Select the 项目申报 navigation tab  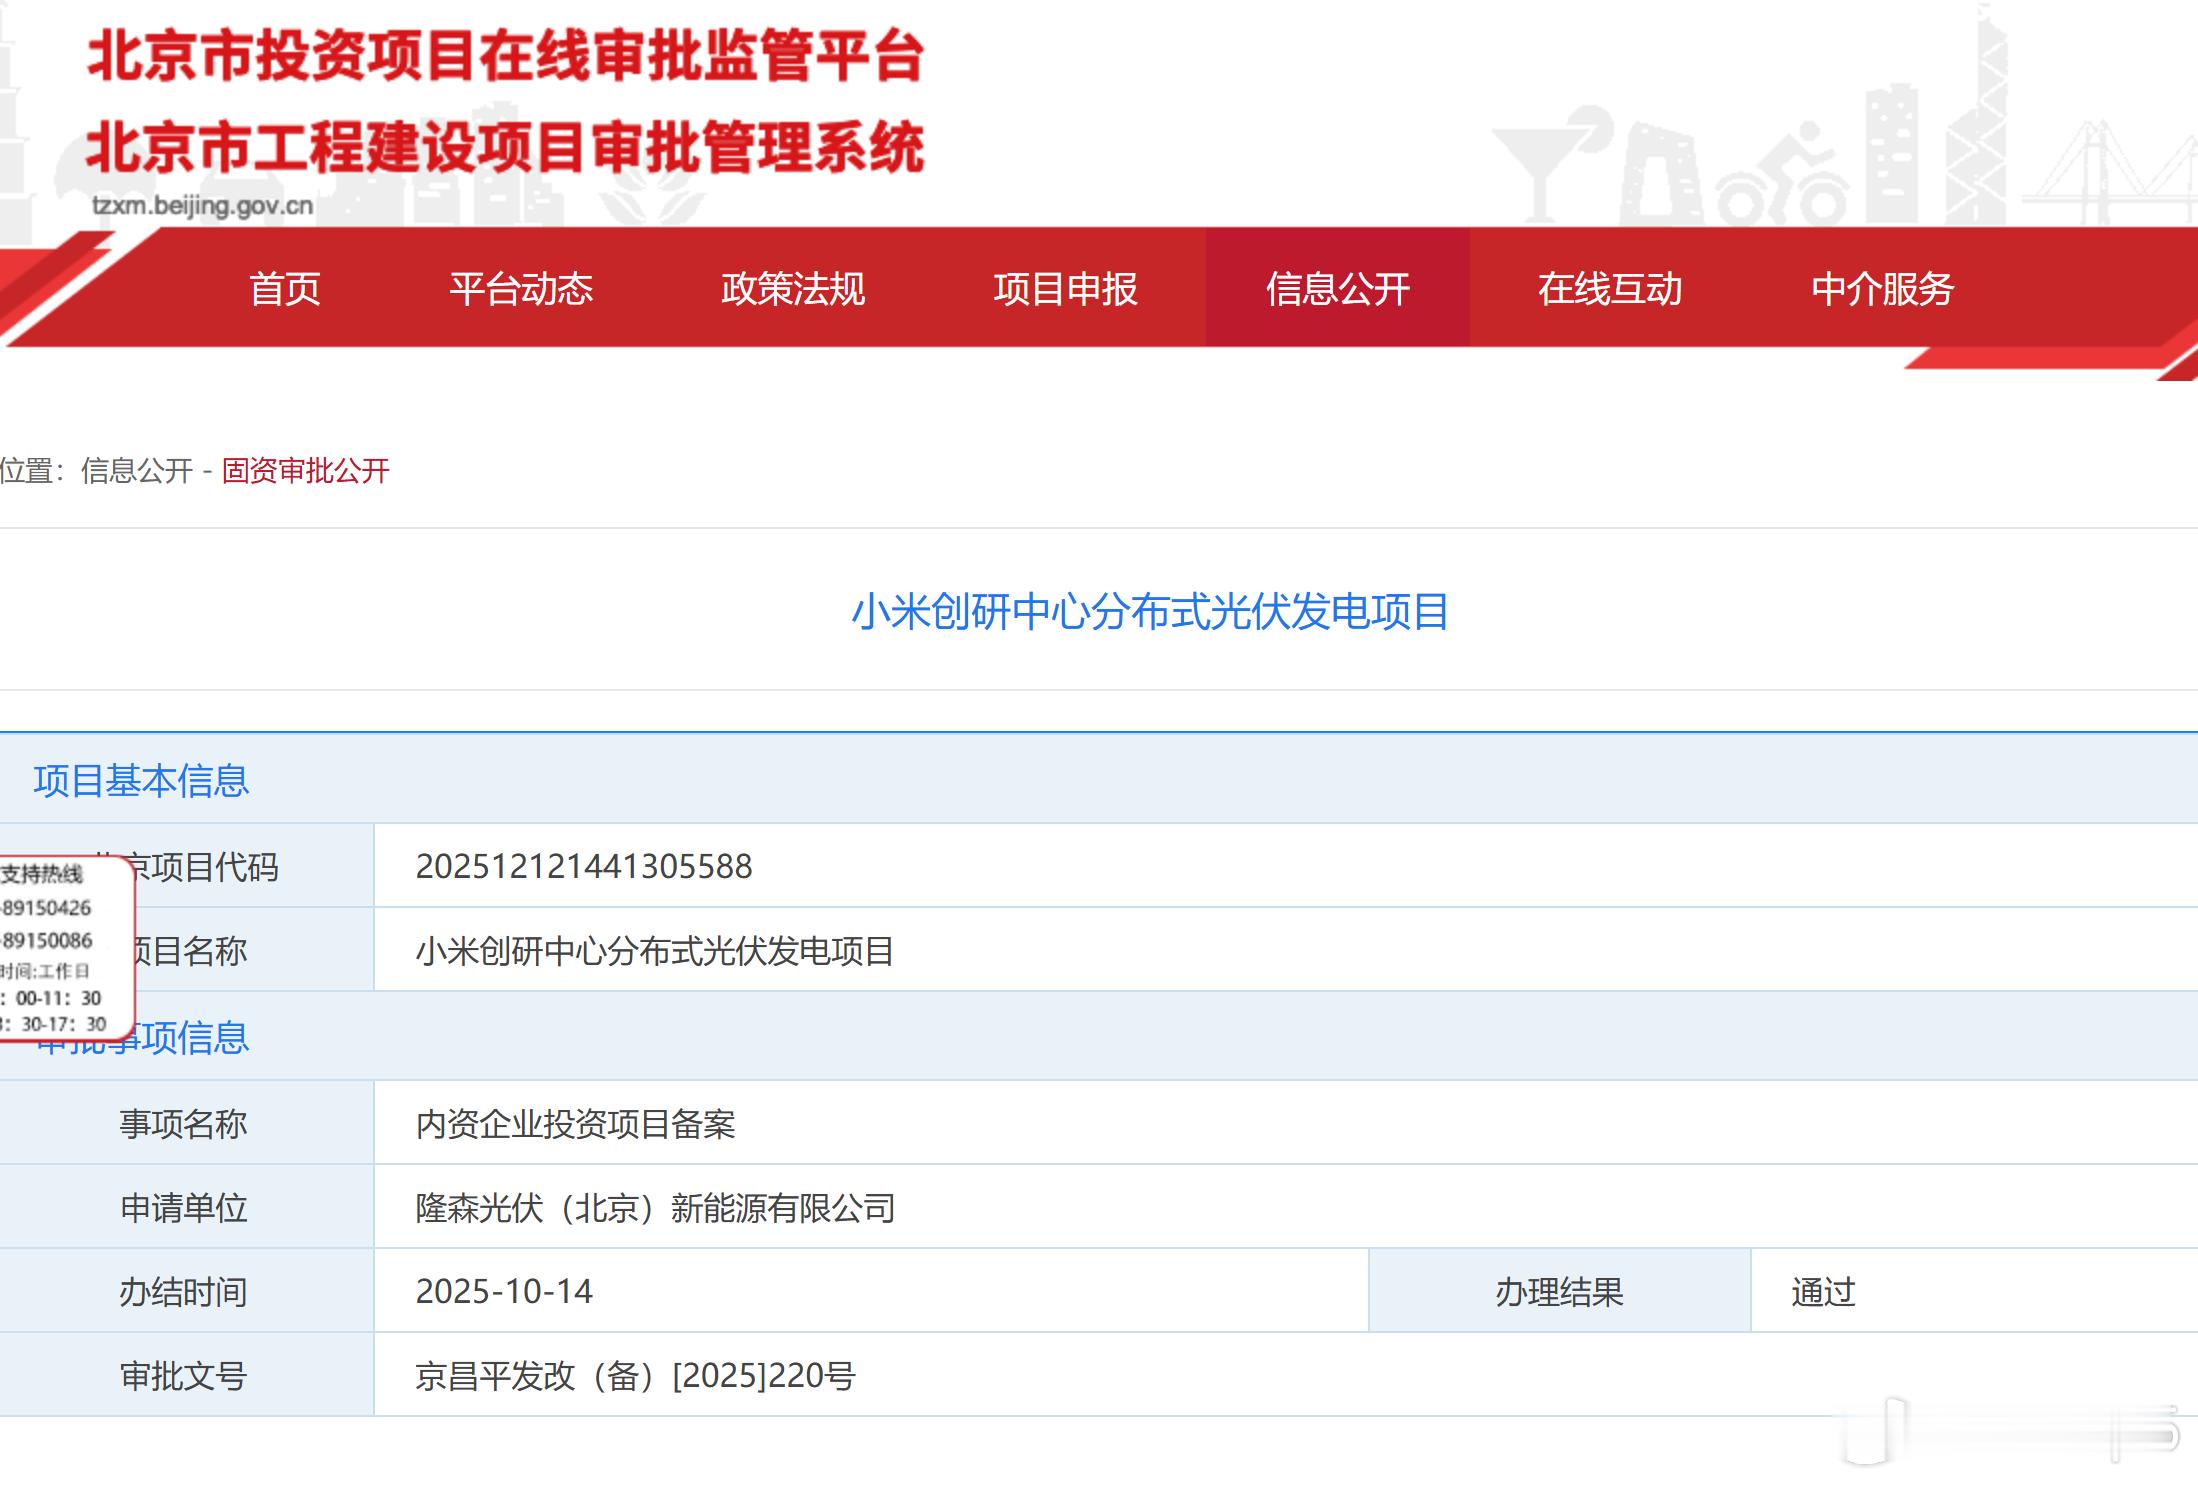tap(1065, 289)
